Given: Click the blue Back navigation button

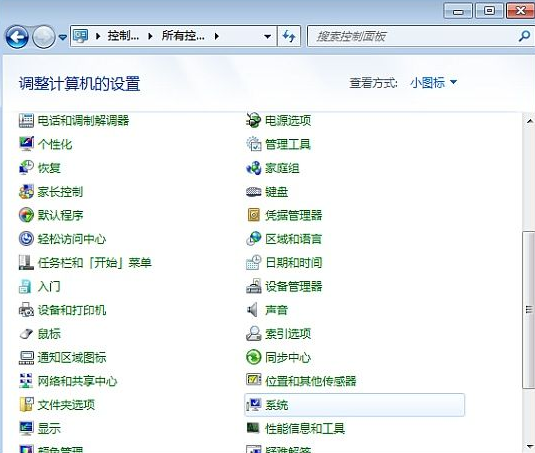Looking at the screenshot, I should [17, 37].
